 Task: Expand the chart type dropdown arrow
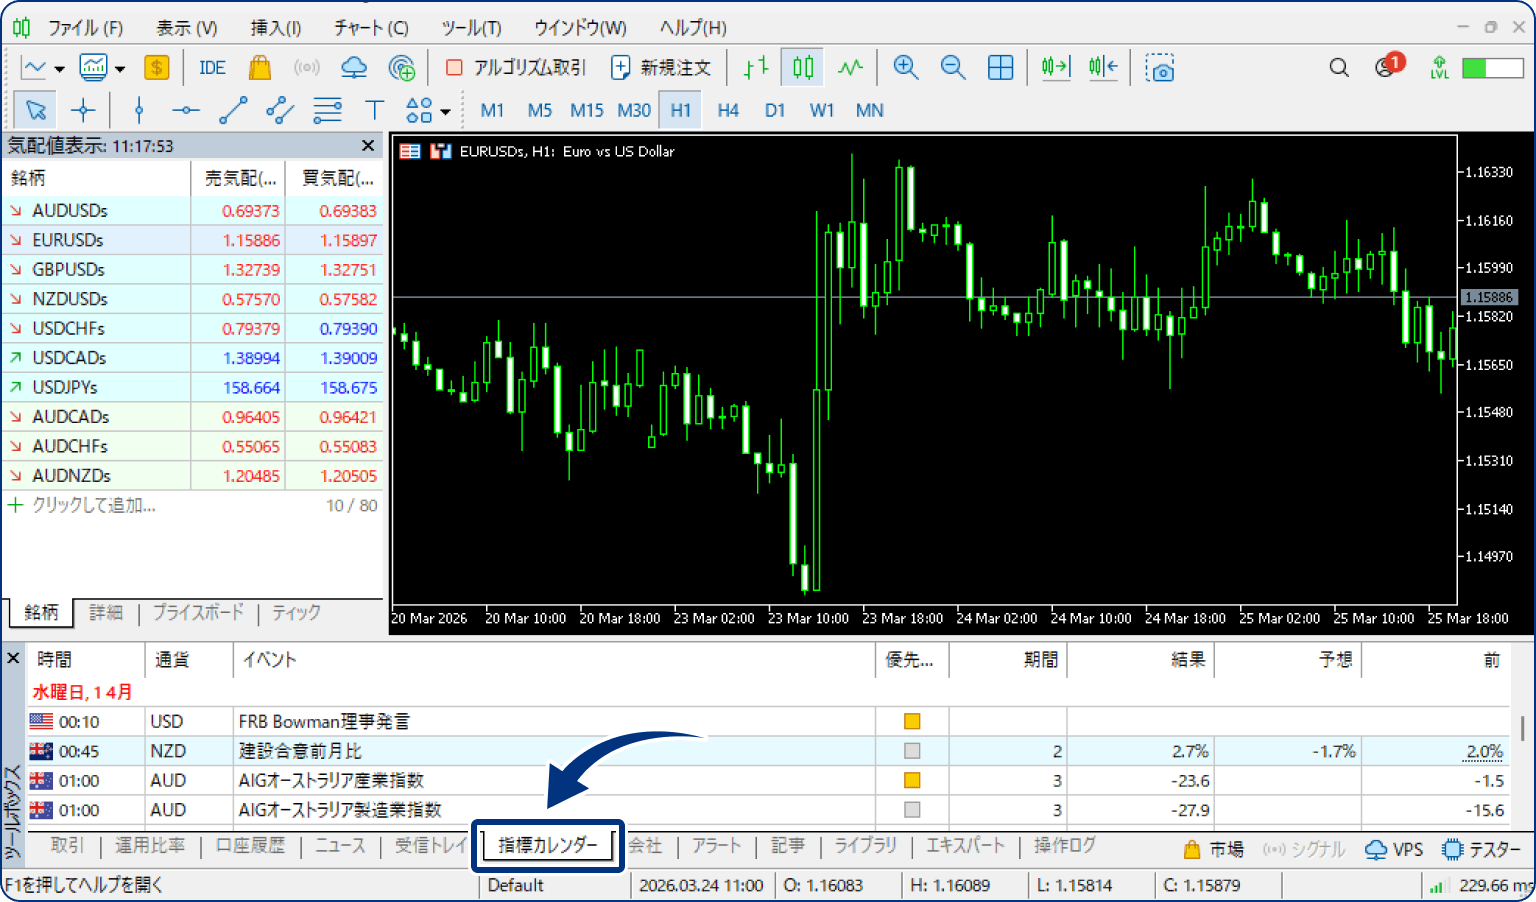[60, 69]
